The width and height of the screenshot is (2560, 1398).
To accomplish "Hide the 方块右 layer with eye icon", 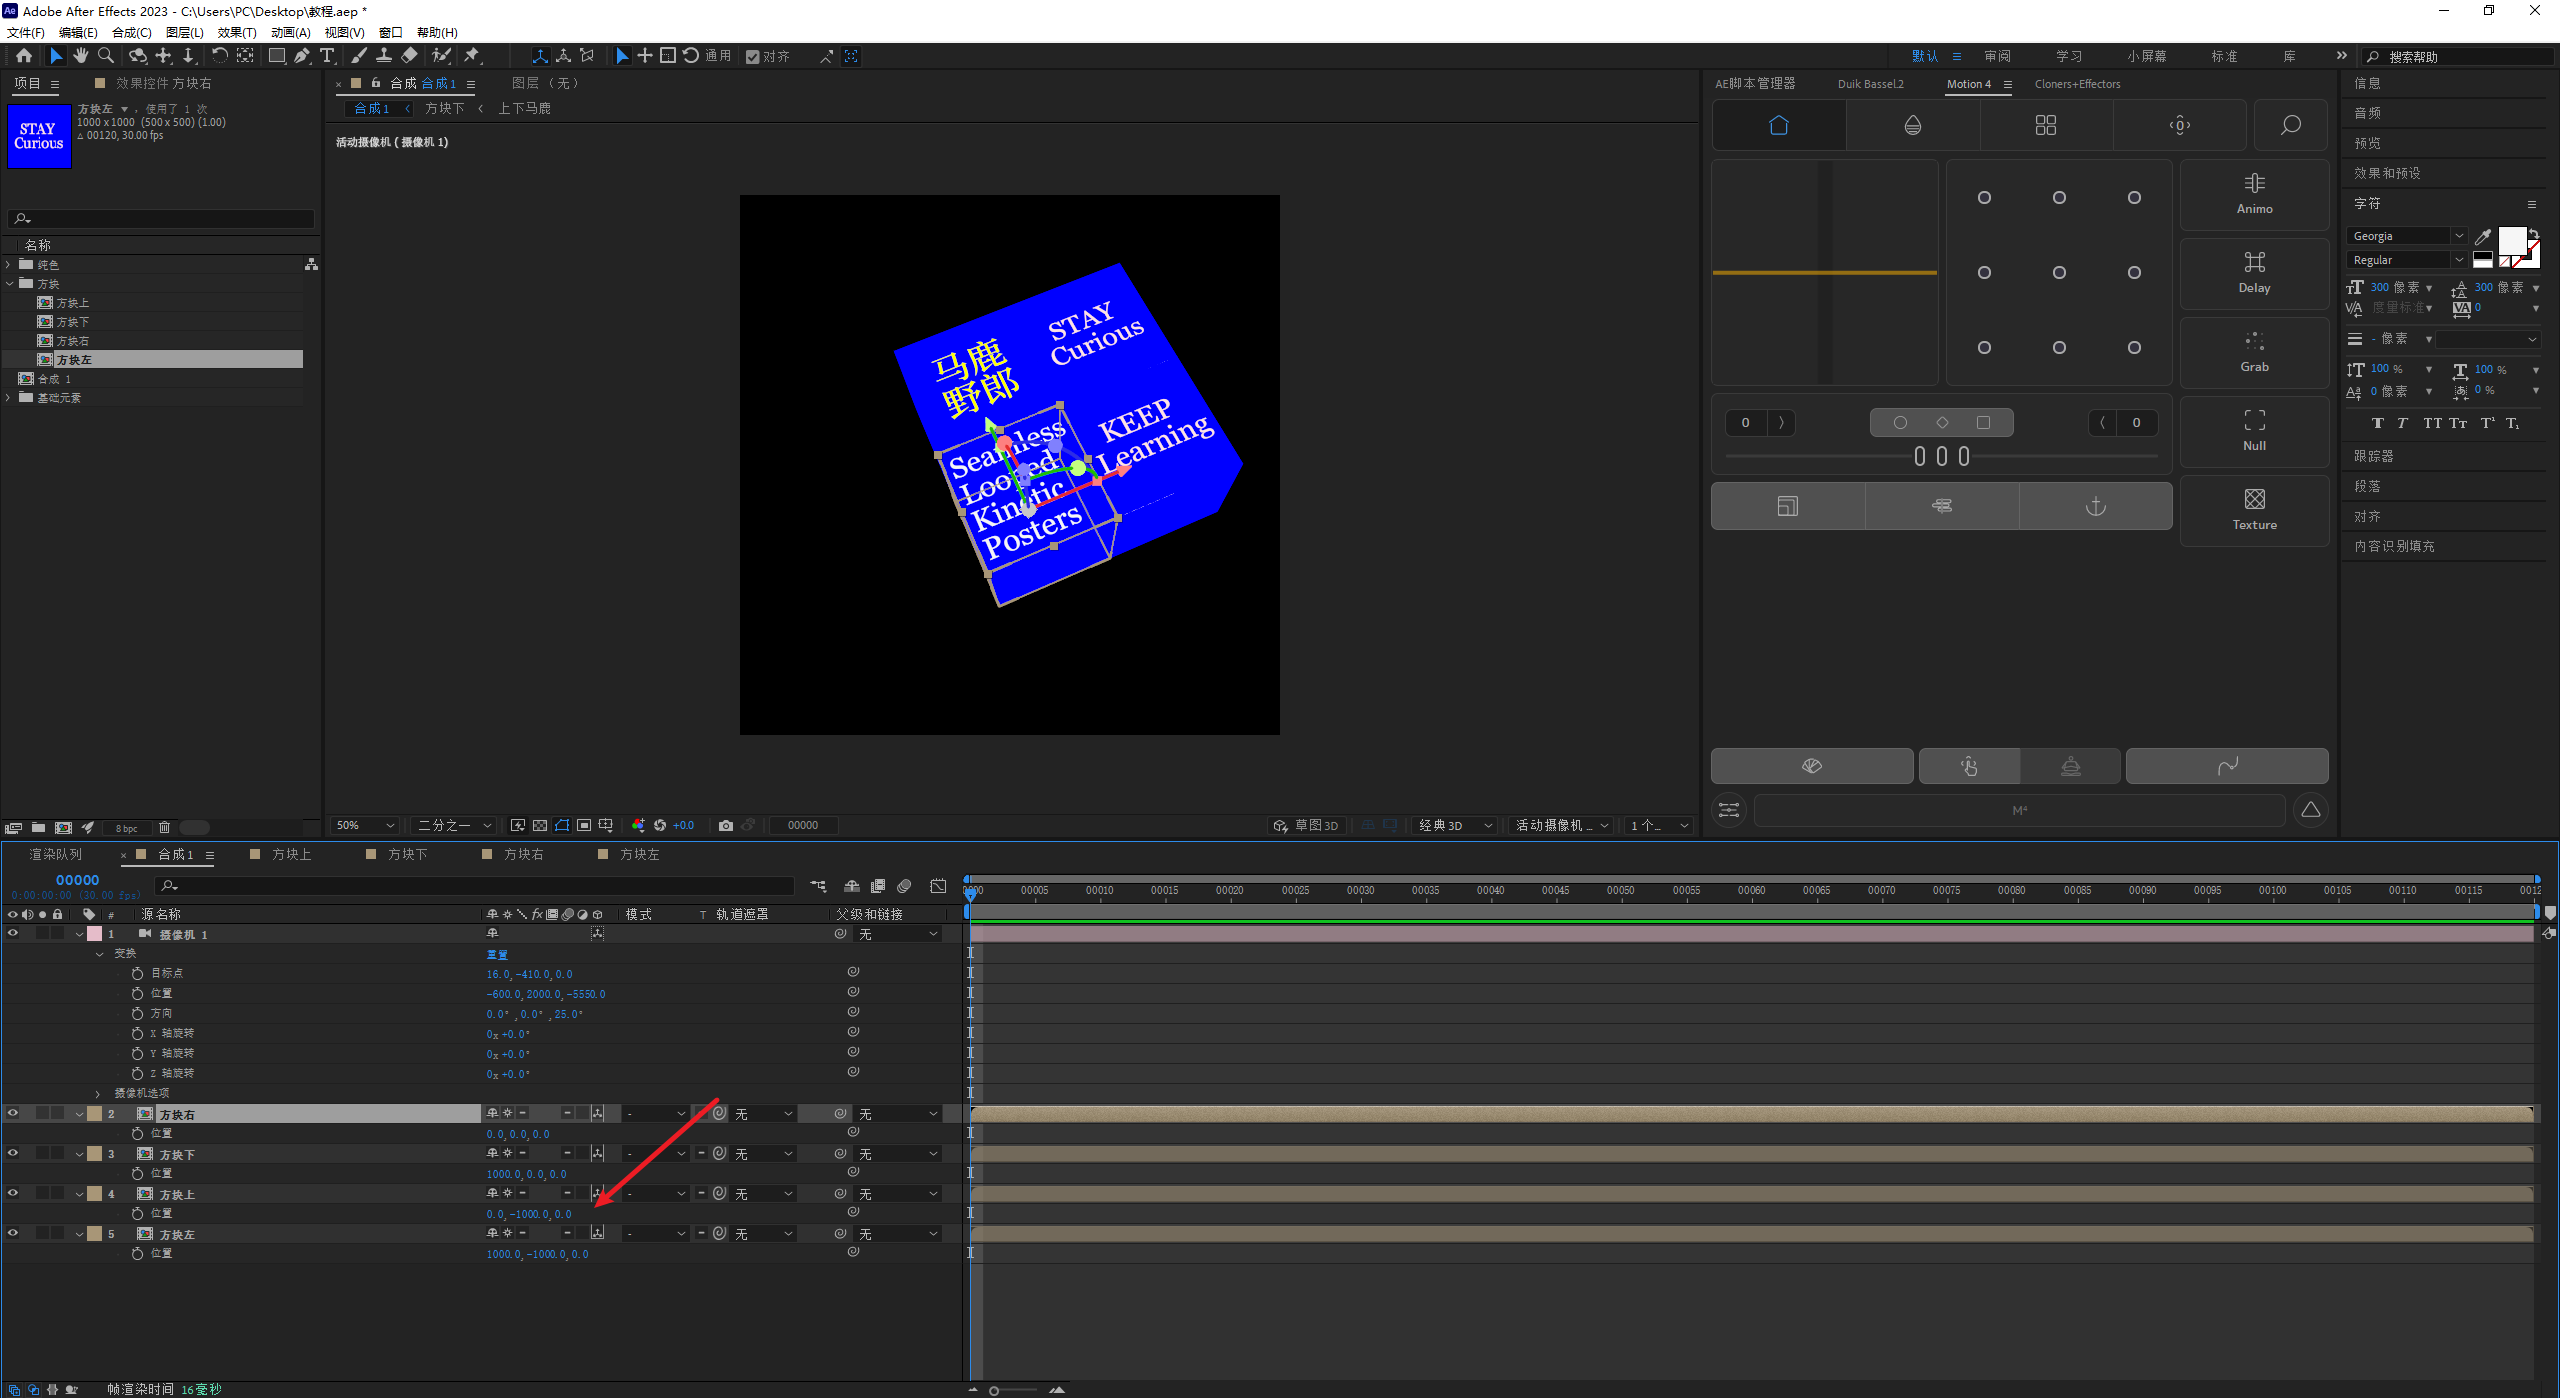I will click(x=13, y=1113).
